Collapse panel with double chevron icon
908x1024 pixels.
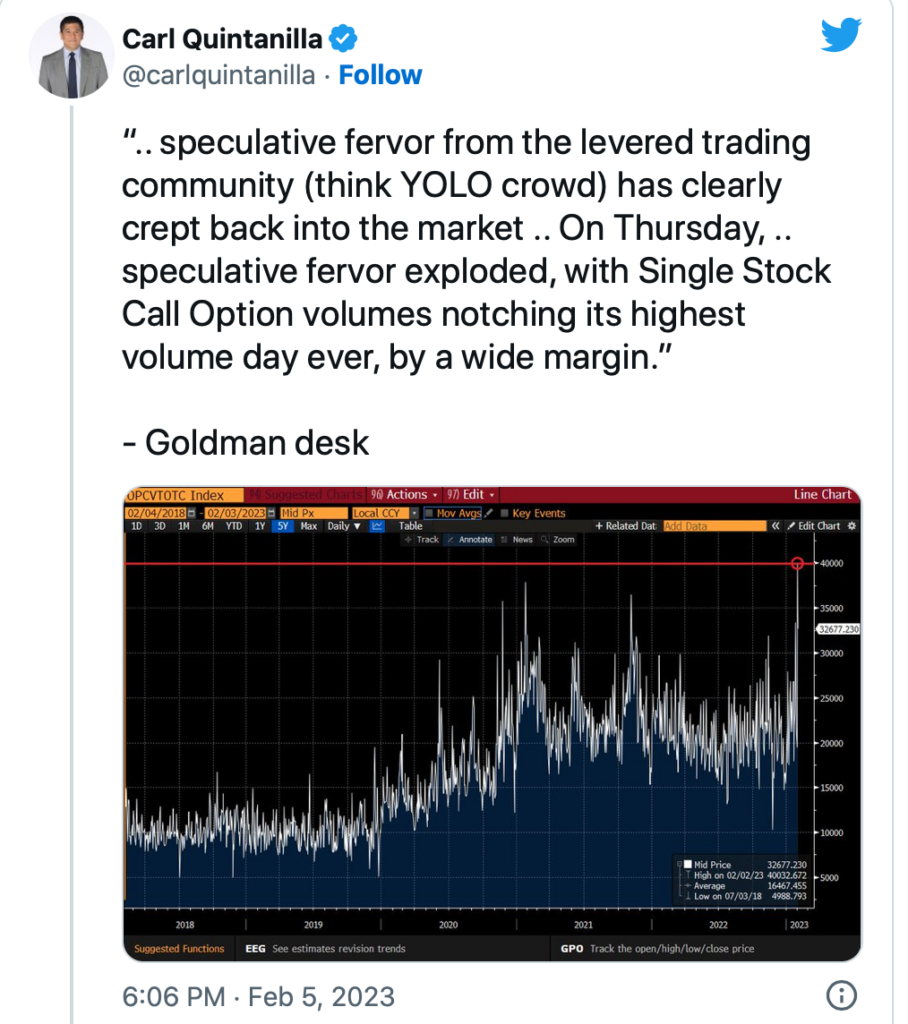tap(775, 526)
